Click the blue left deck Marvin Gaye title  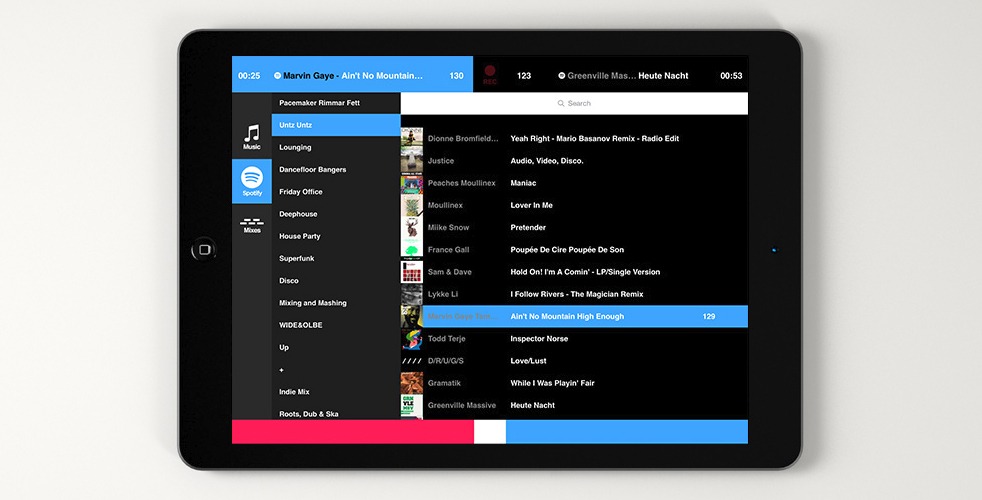click(x=353, y=76)
